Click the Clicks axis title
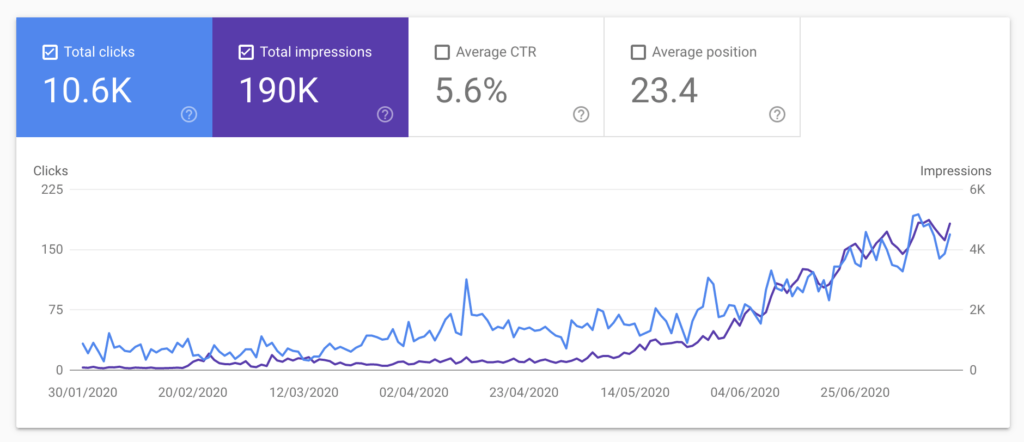Image resolution: width=1024 pixels, height=442 pixels. click(x=50, y=171)
